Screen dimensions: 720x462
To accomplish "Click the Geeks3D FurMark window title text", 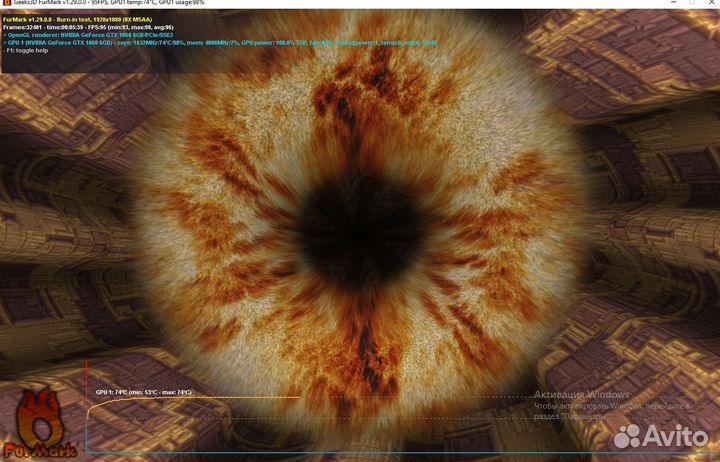I will (109, 2).
